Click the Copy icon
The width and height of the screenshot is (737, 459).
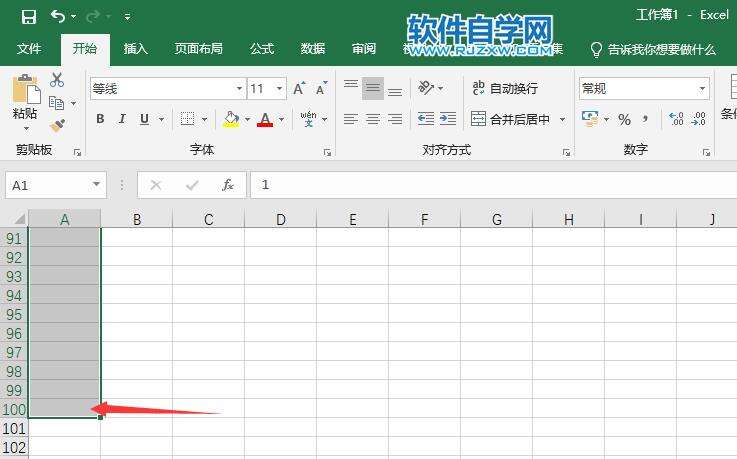(56, 103)
